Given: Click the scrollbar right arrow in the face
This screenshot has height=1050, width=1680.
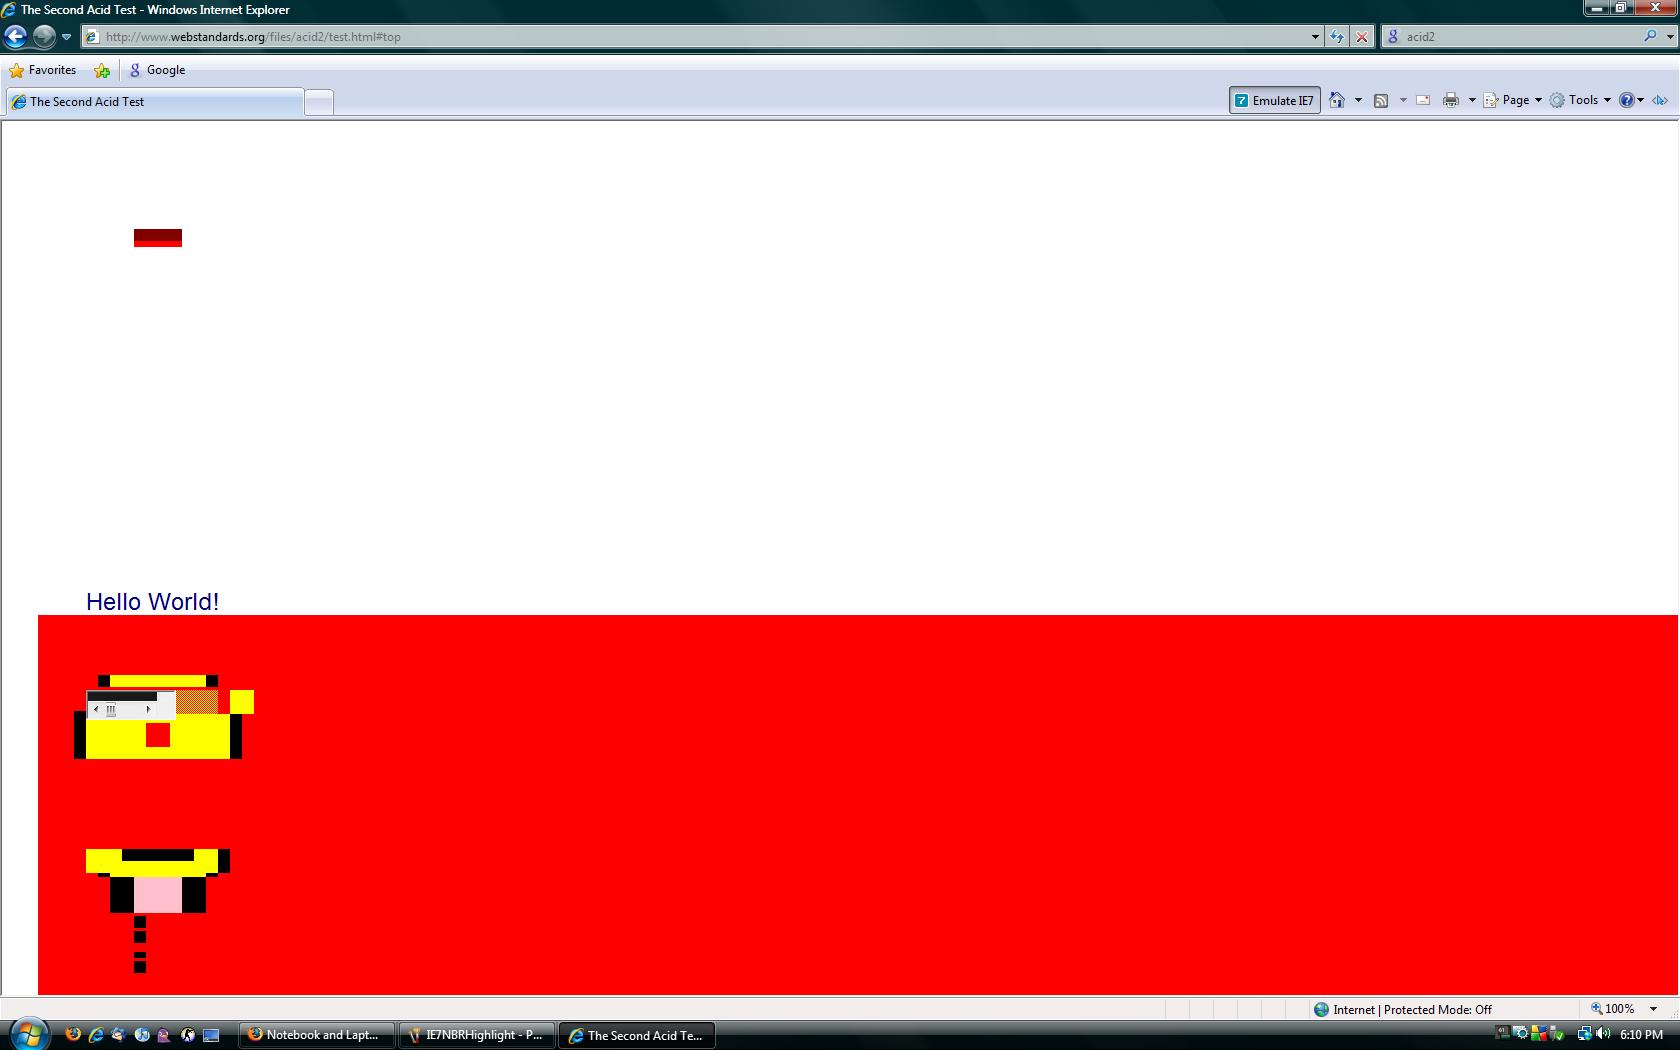Looking at the screenshot, I should click(x=149, y=709).
